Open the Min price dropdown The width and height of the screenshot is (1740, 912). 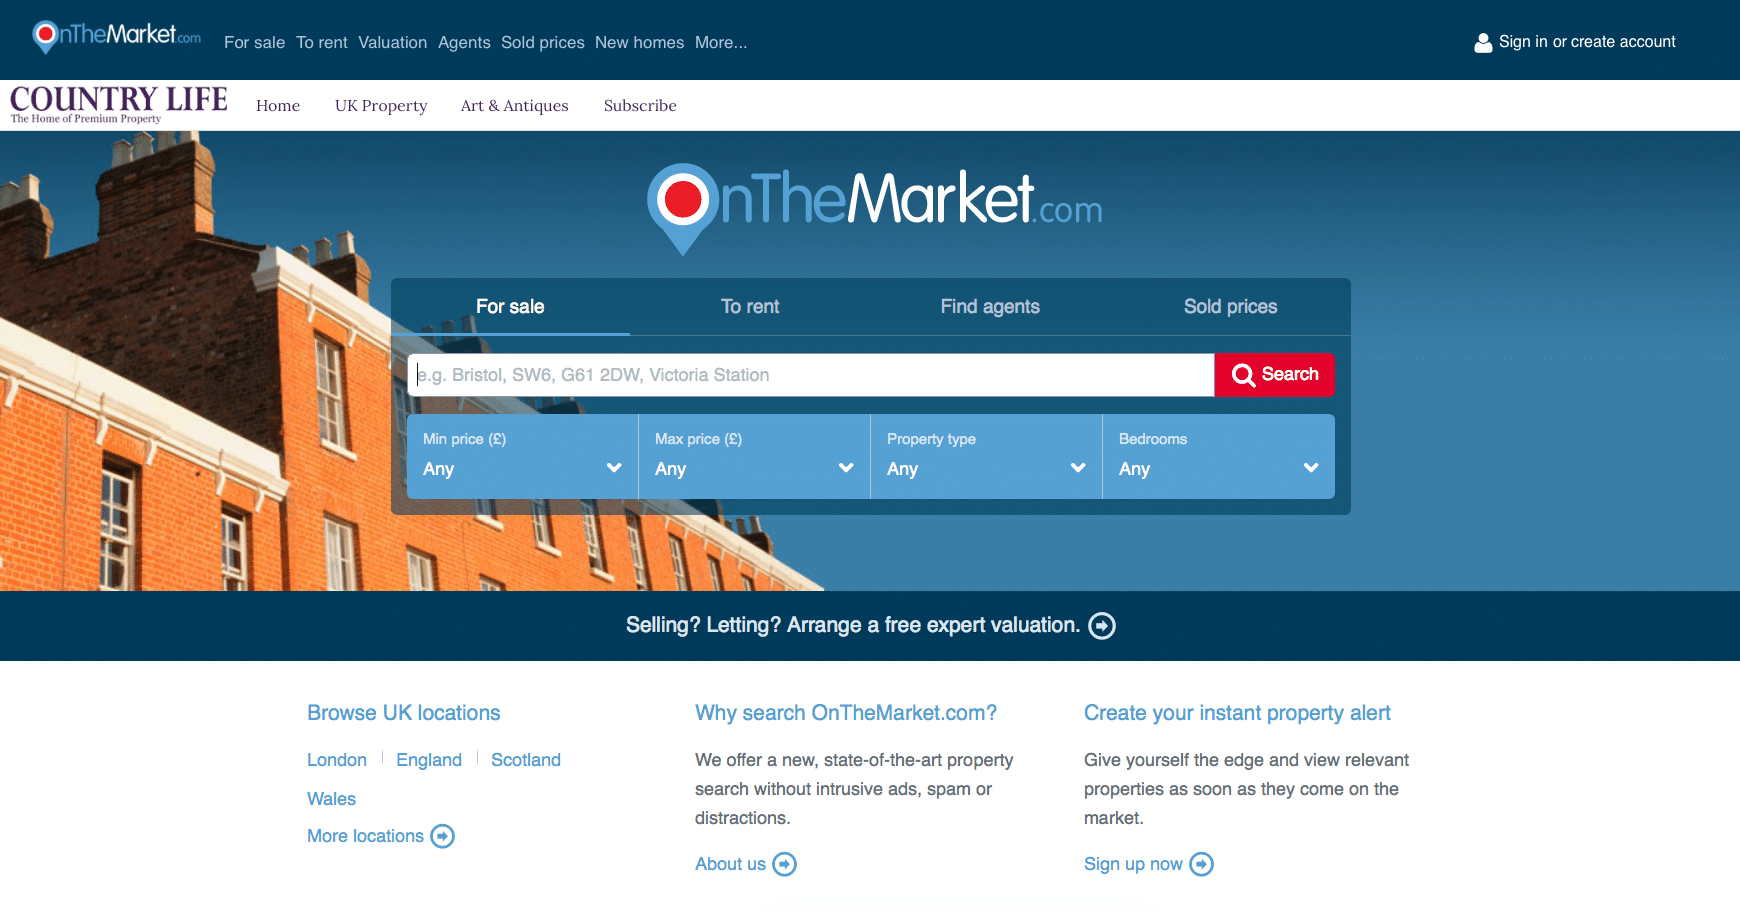coord(522,457)
